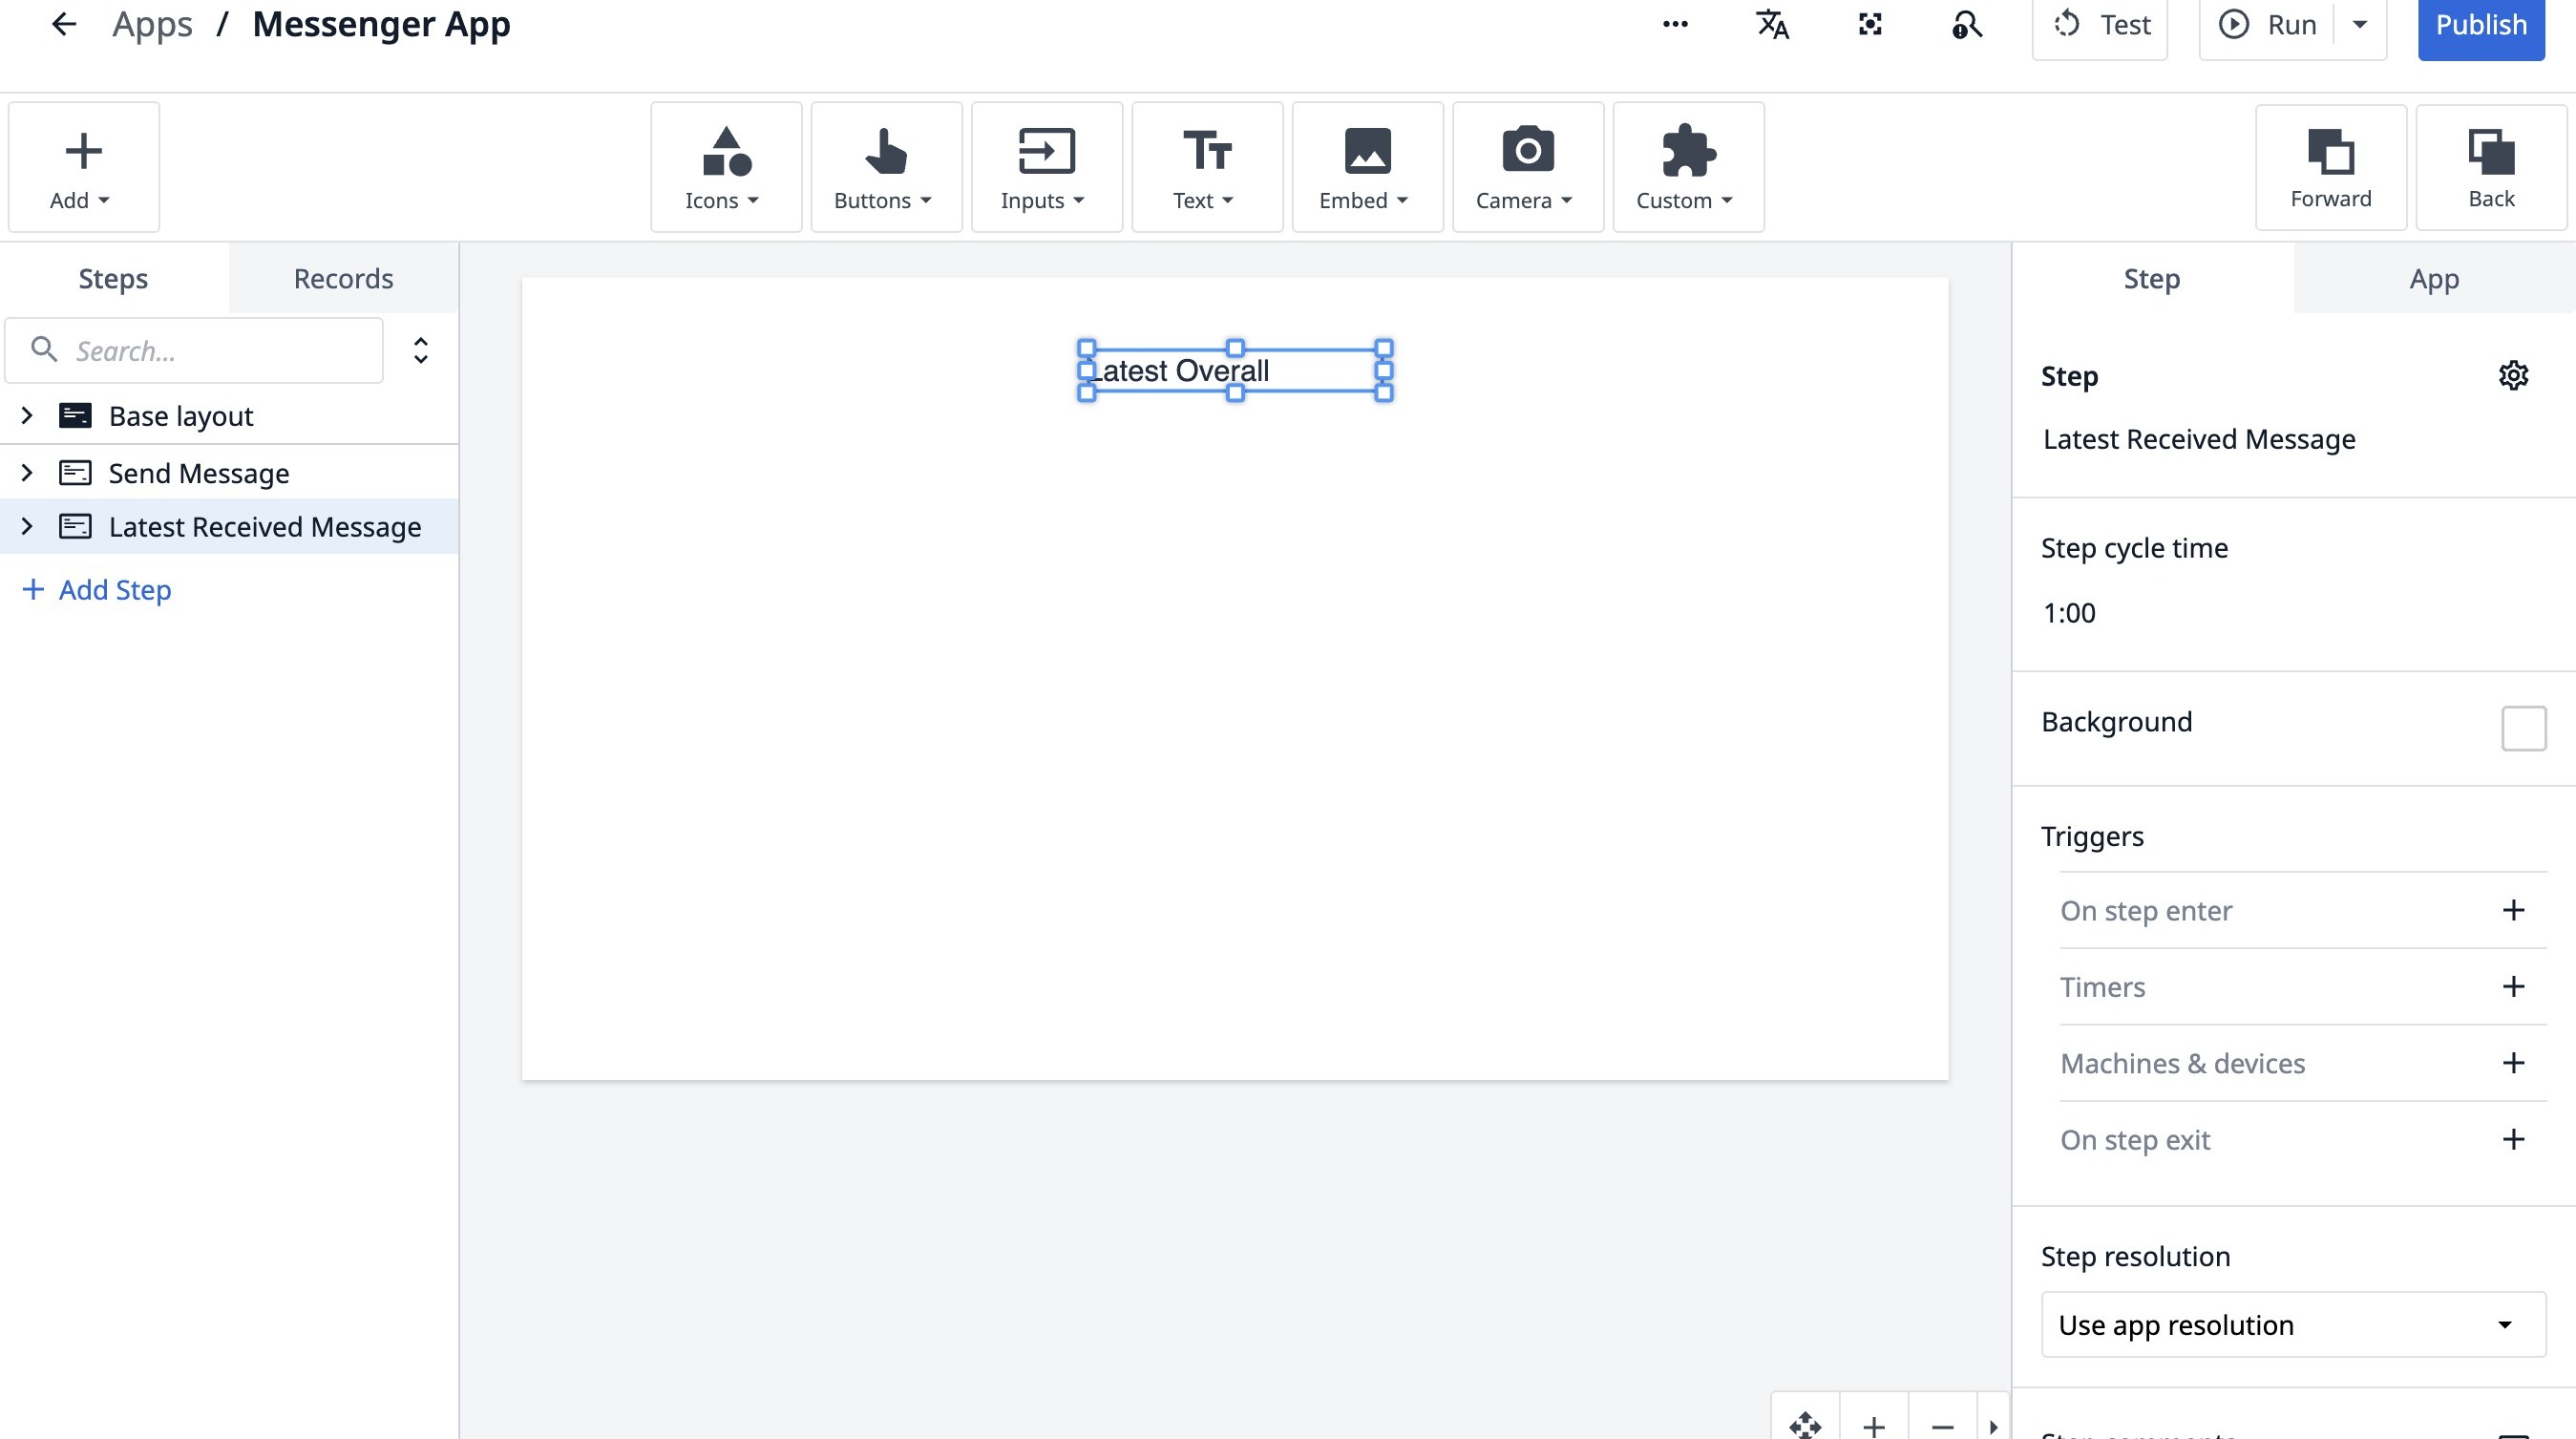Viewport: 2576px width, 1439px height.
Task: Add a Timers trigger
Action: tap(2513, 987)
